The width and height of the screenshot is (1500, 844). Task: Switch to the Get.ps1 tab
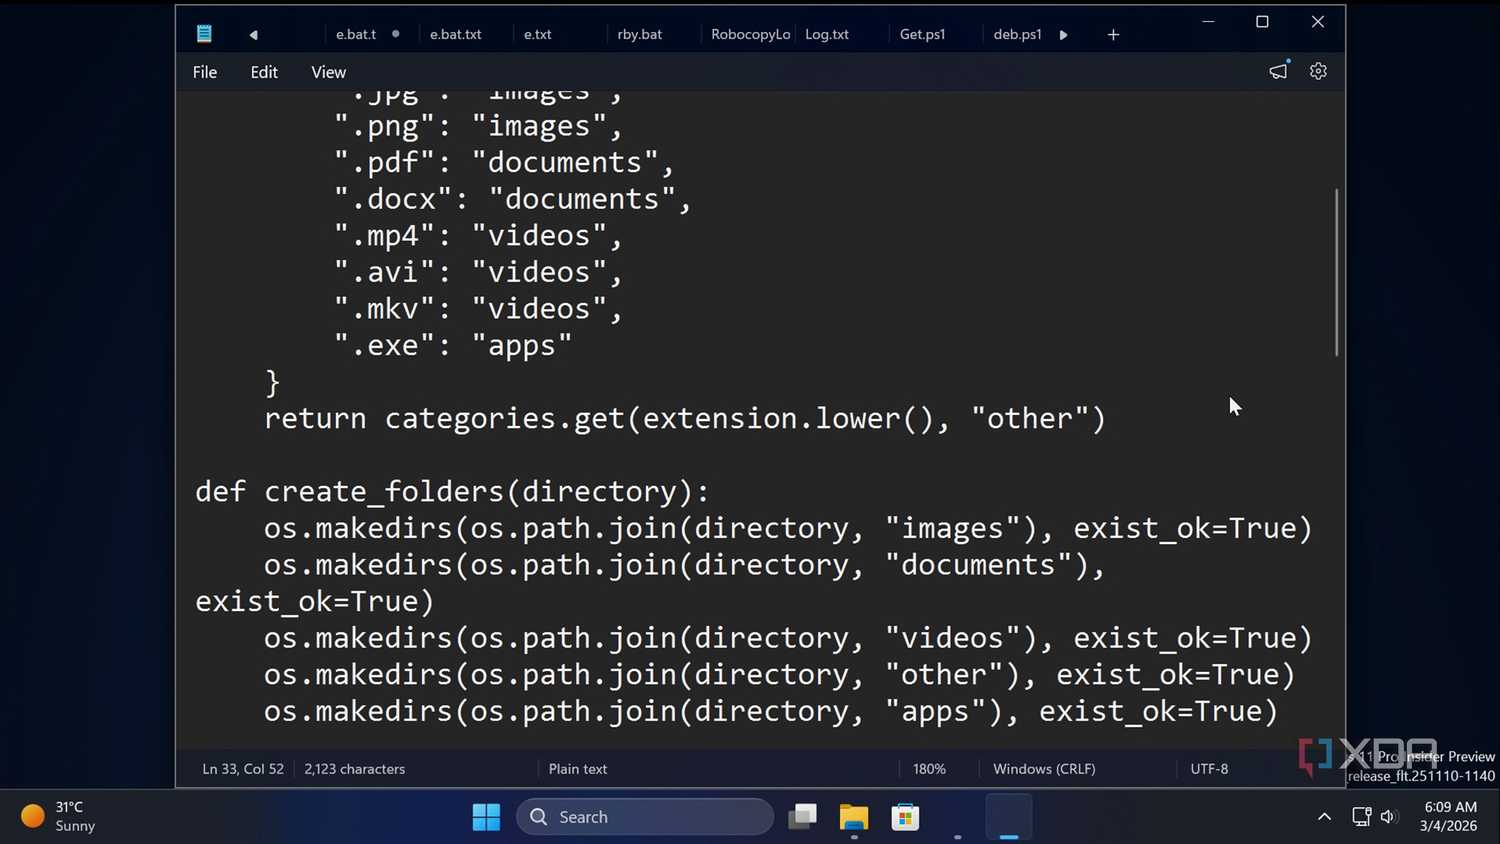coord(922,34)
